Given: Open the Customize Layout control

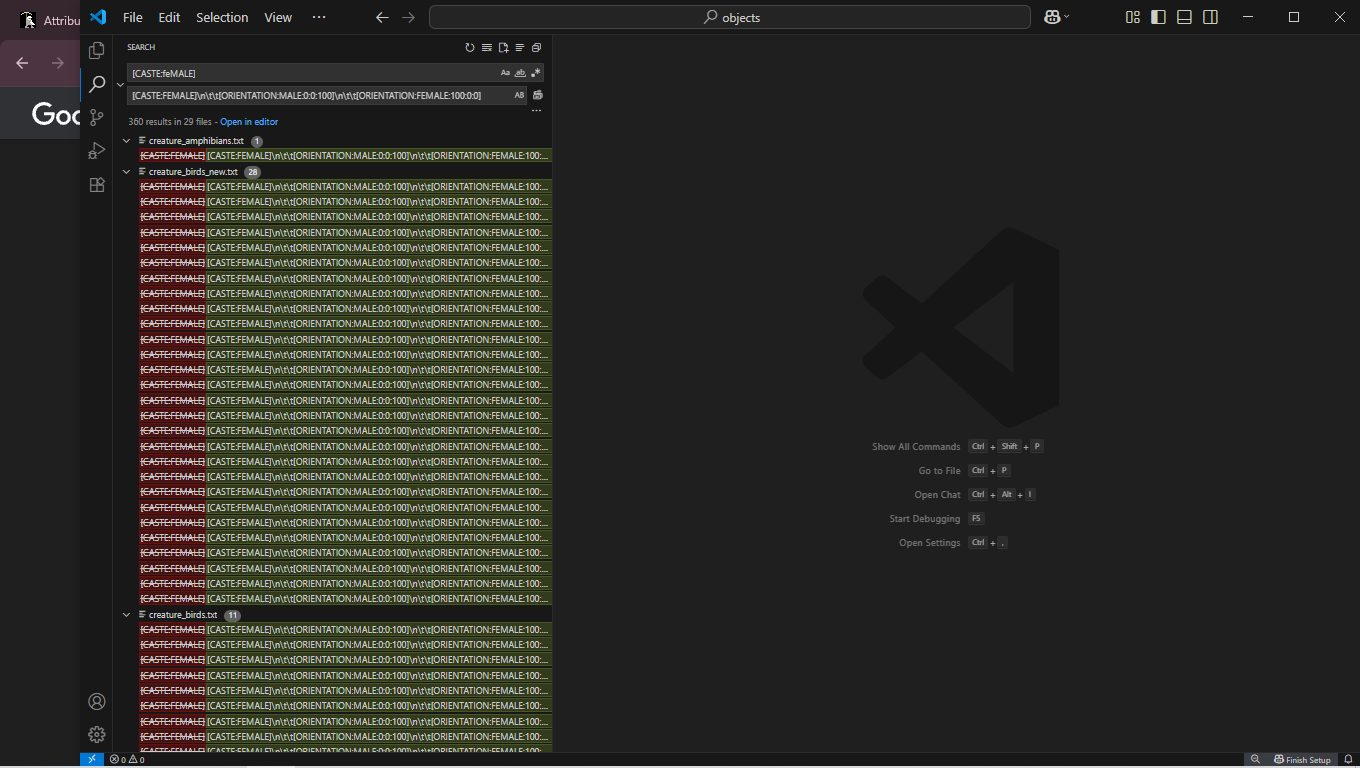Looking at the screenshot, I should pyautogui.click(x=1133, y=17).
